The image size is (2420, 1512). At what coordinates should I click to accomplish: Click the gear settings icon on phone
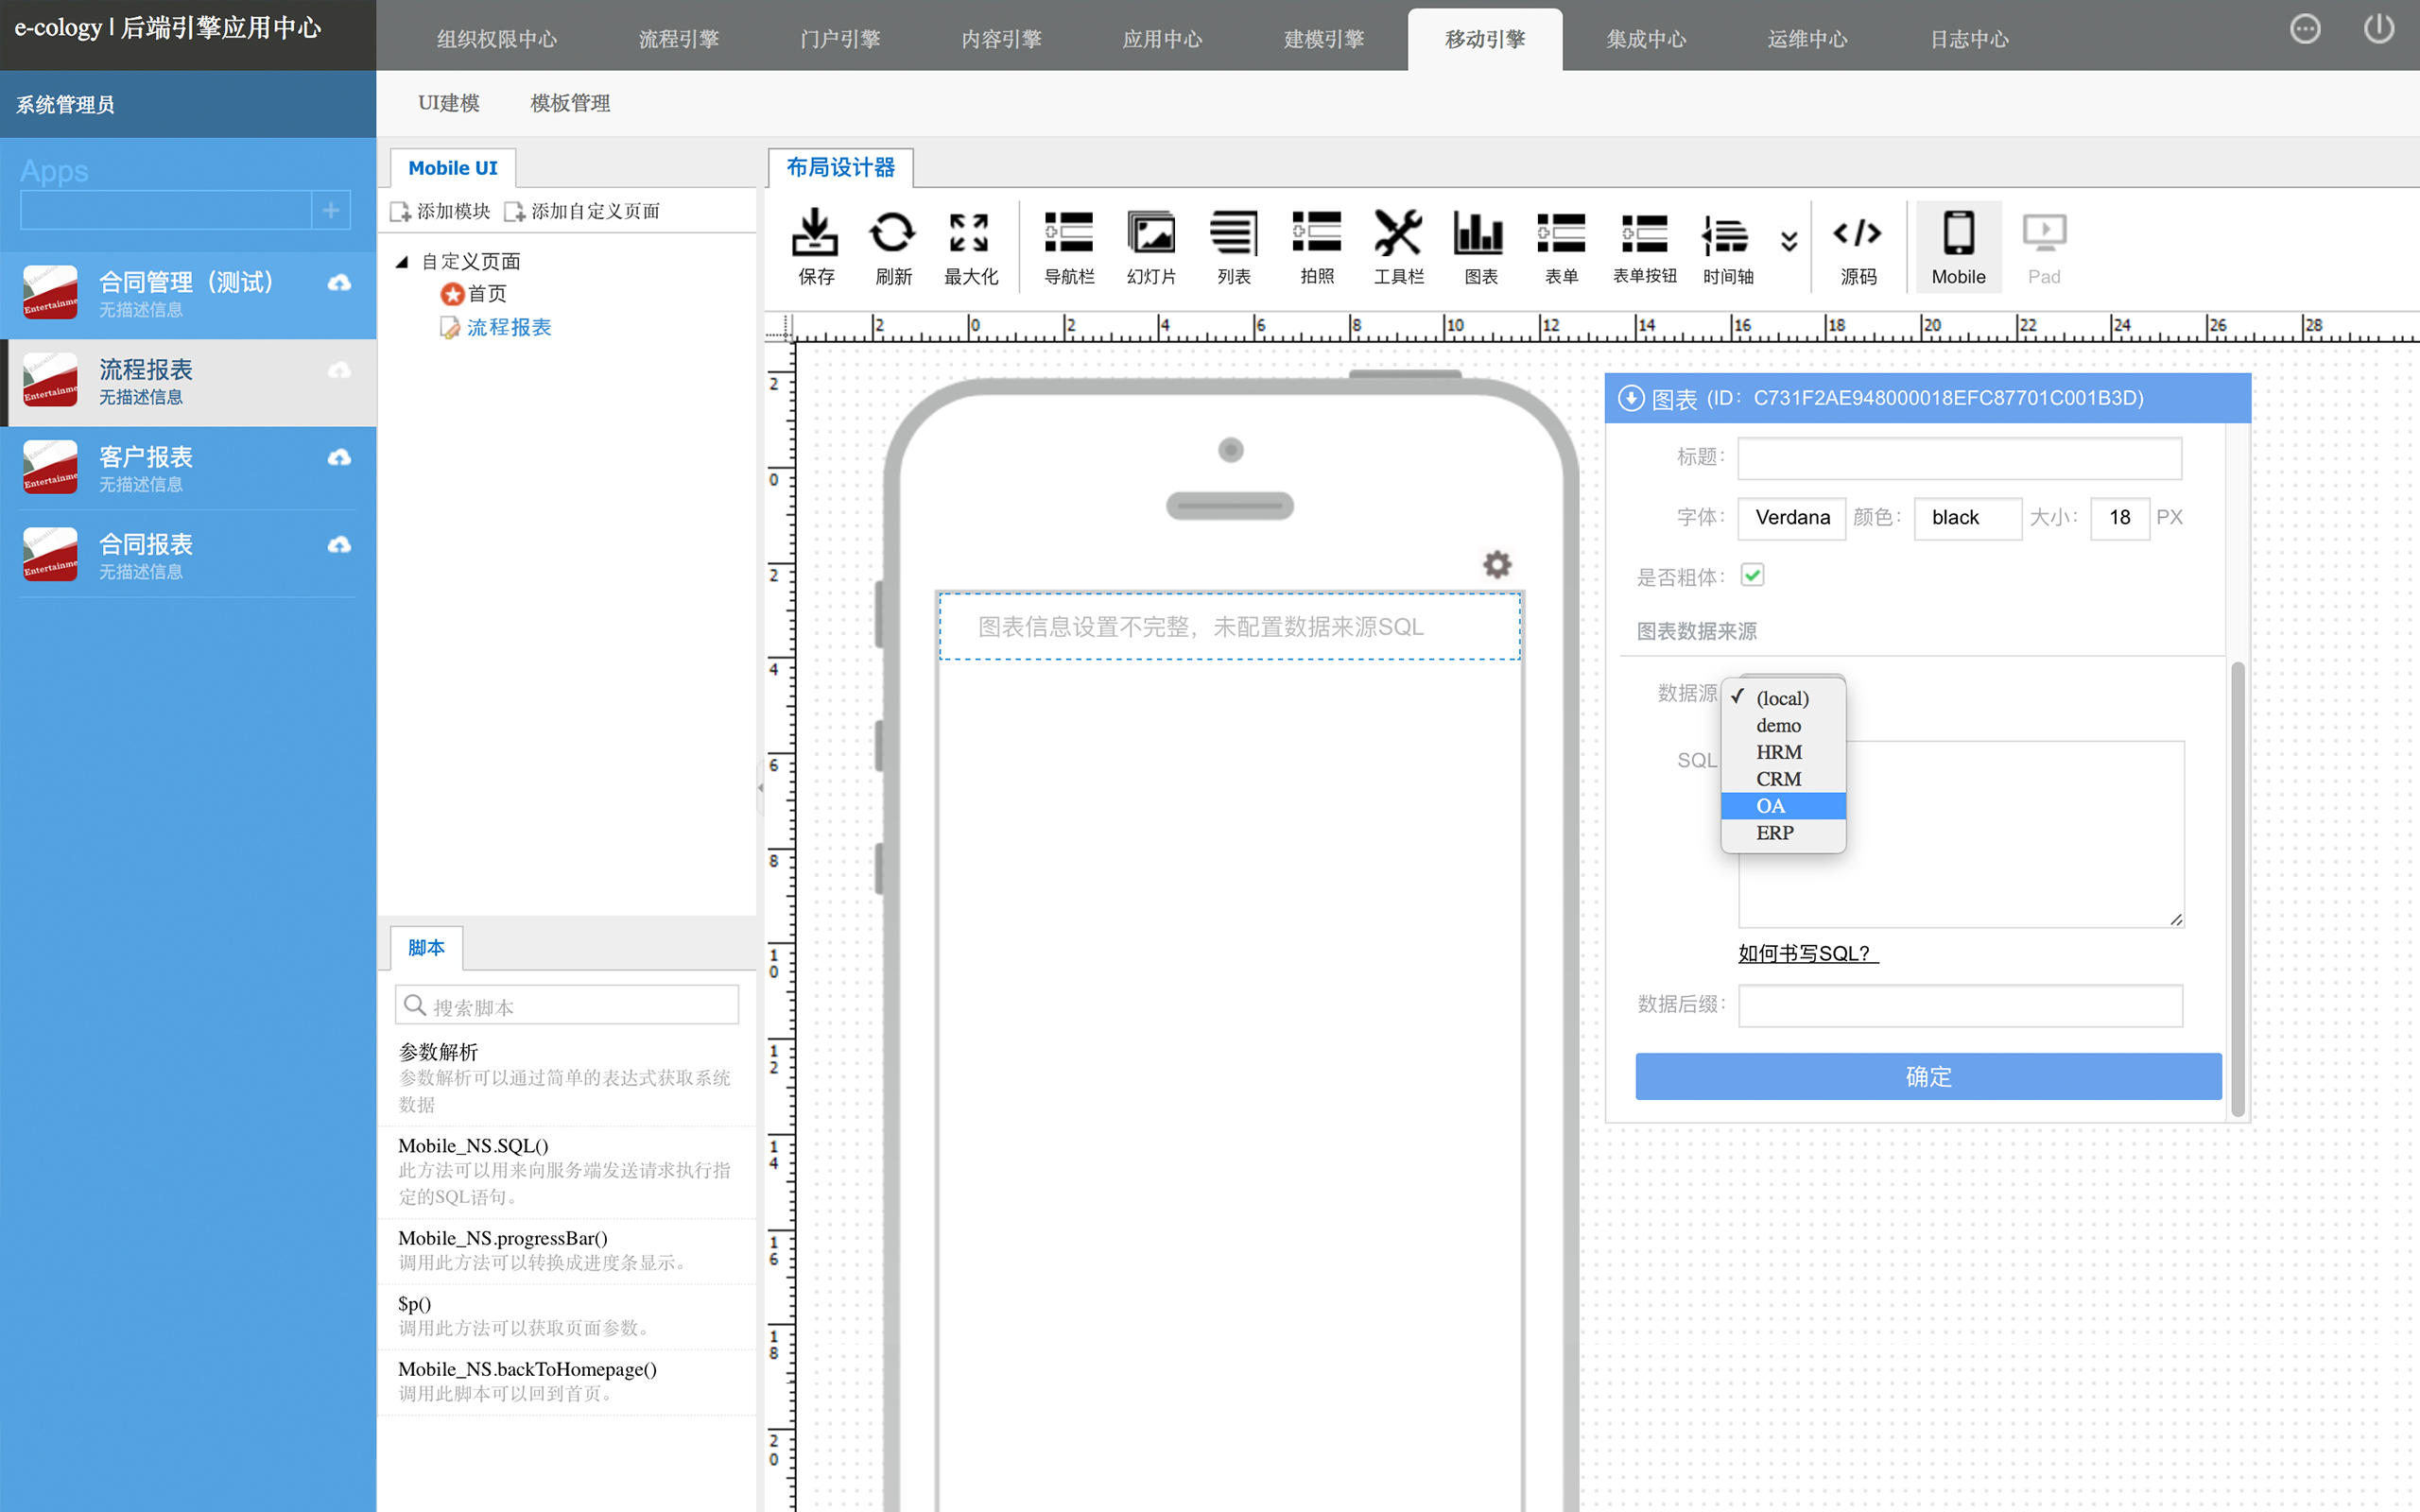click(x=1496, y=565)
